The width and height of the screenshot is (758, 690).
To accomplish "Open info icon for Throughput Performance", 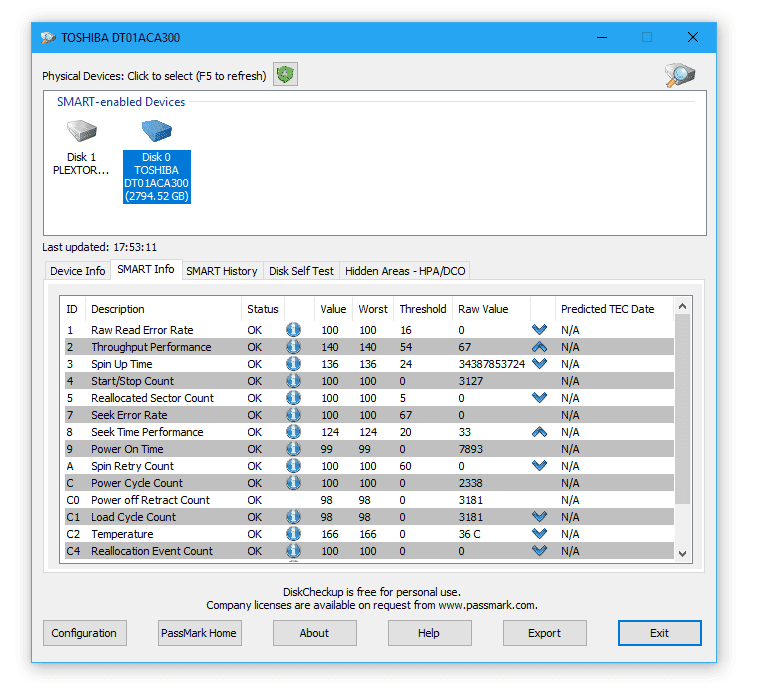I will [293, 347].
